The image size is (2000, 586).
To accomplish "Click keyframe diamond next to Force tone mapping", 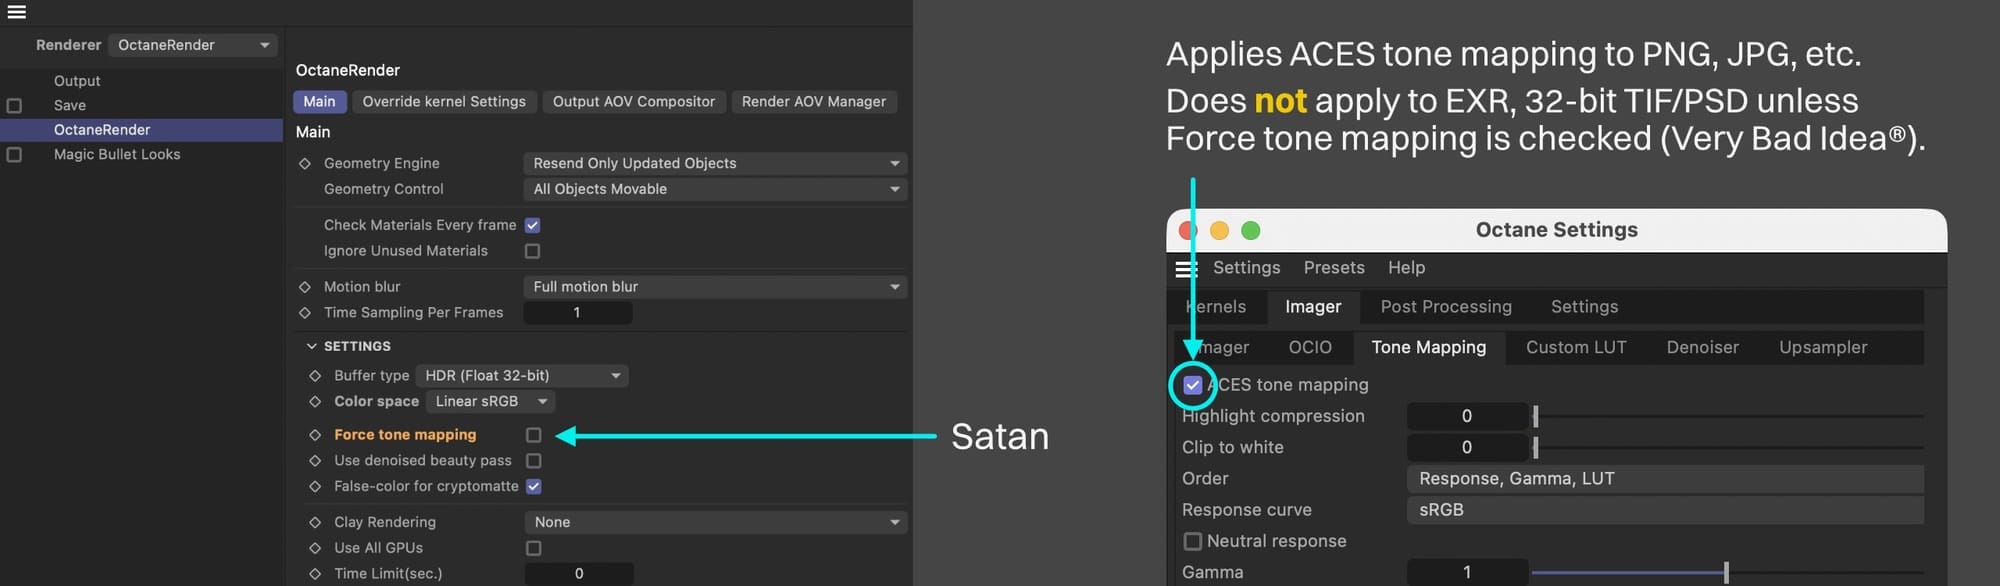I will click(x=315, y=435).
